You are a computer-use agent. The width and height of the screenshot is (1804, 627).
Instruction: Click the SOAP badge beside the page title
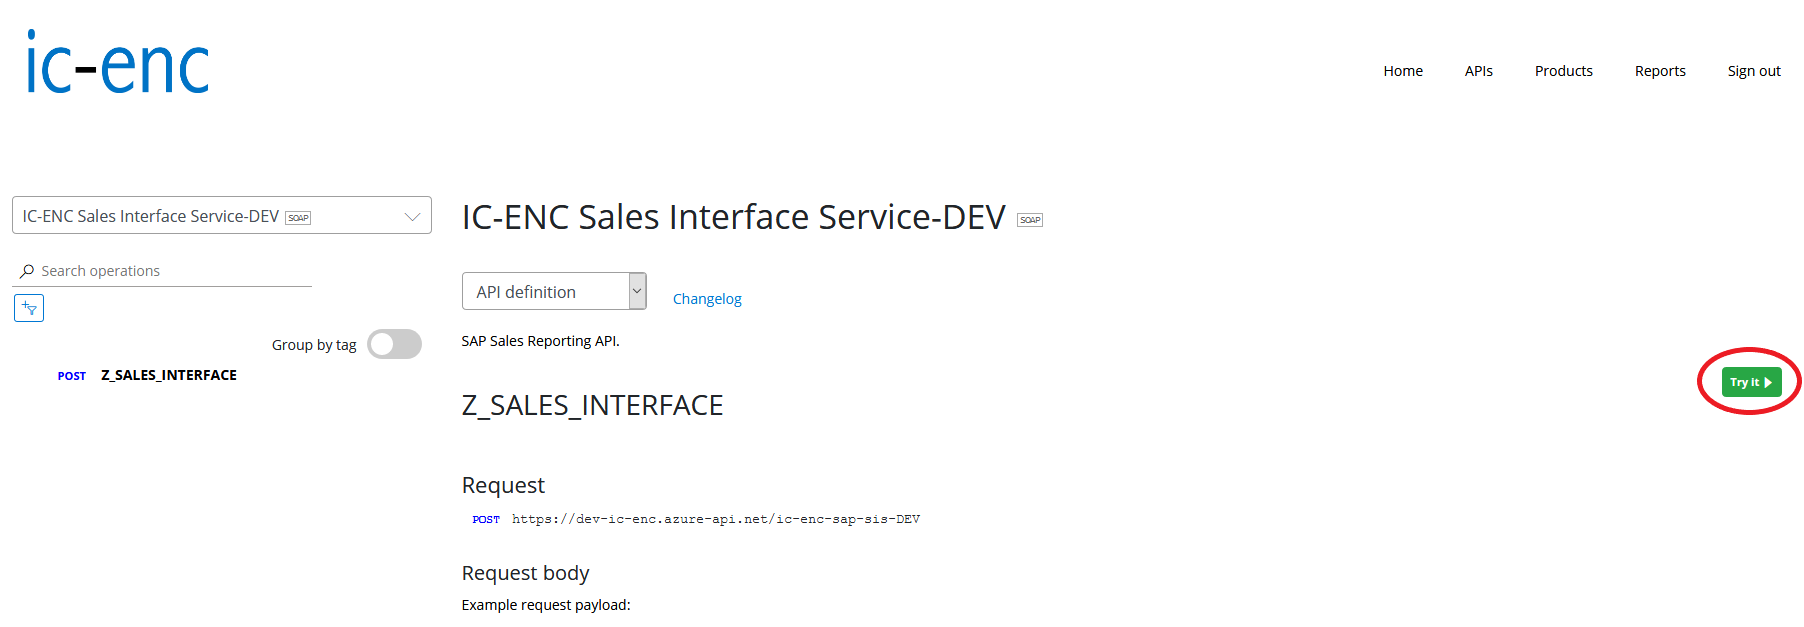pyautogui.click(x=1029, y=220)
